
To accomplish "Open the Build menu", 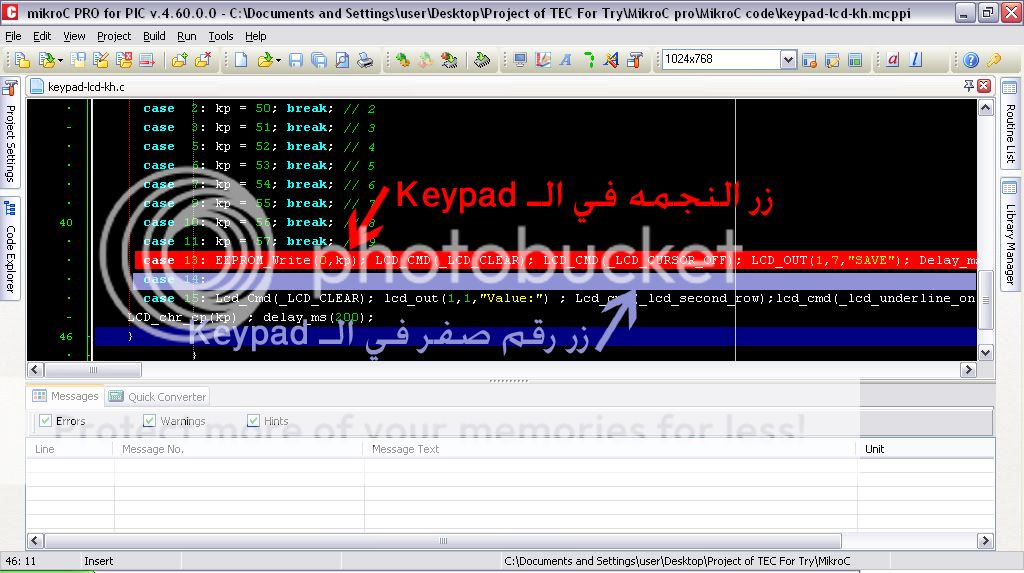I will (154, 36).
